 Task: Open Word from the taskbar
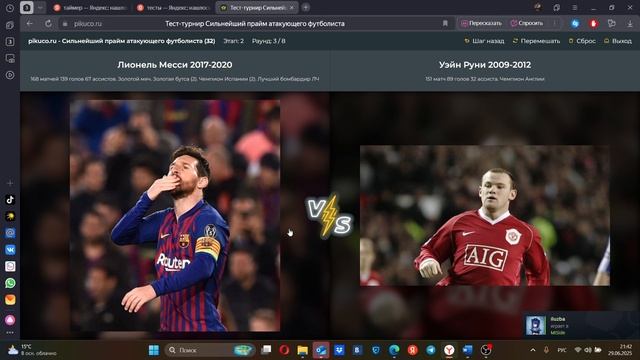467,350
